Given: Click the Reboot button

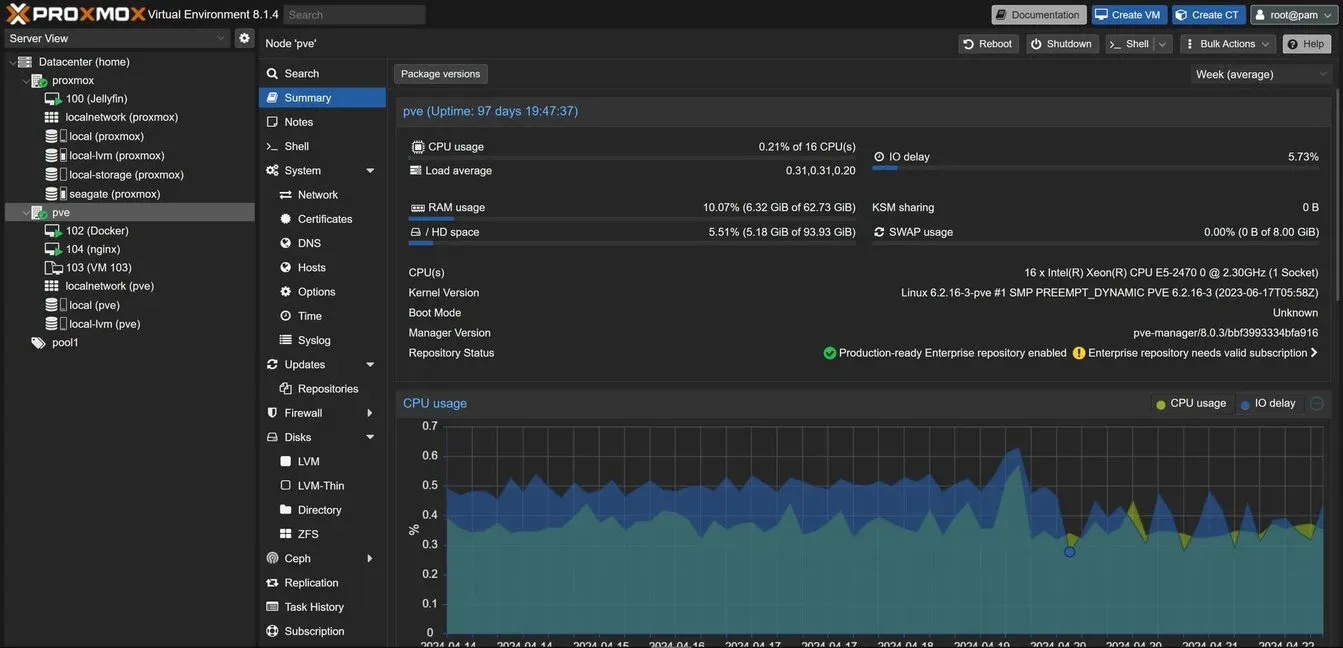Looking at the screenshot, I should (x=987, y=44).
